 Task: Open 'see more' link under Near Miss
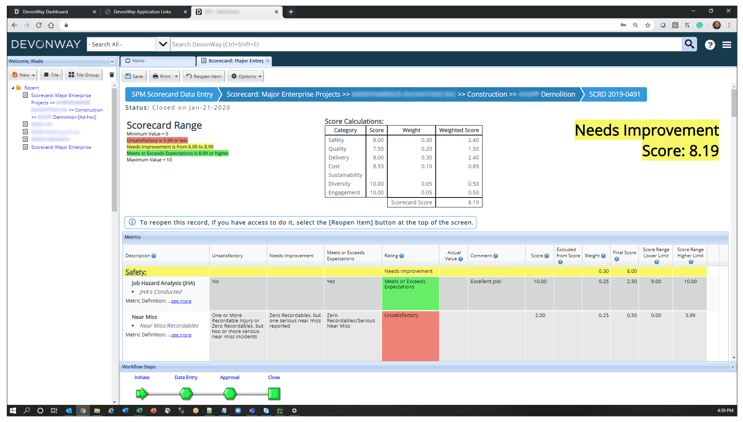(181, 335)
